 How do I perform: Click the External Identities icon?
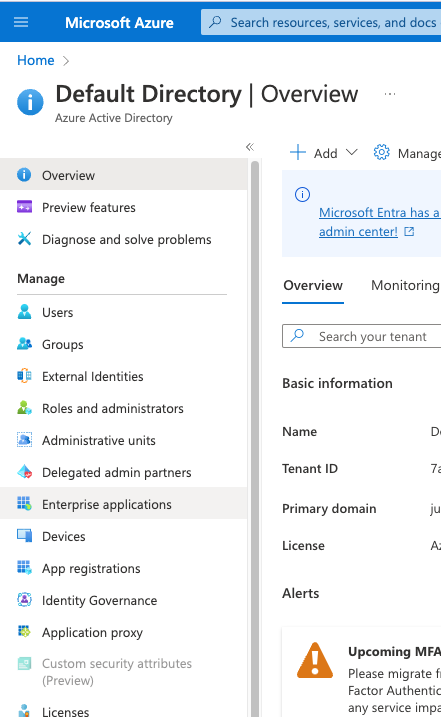coord(24,376)
